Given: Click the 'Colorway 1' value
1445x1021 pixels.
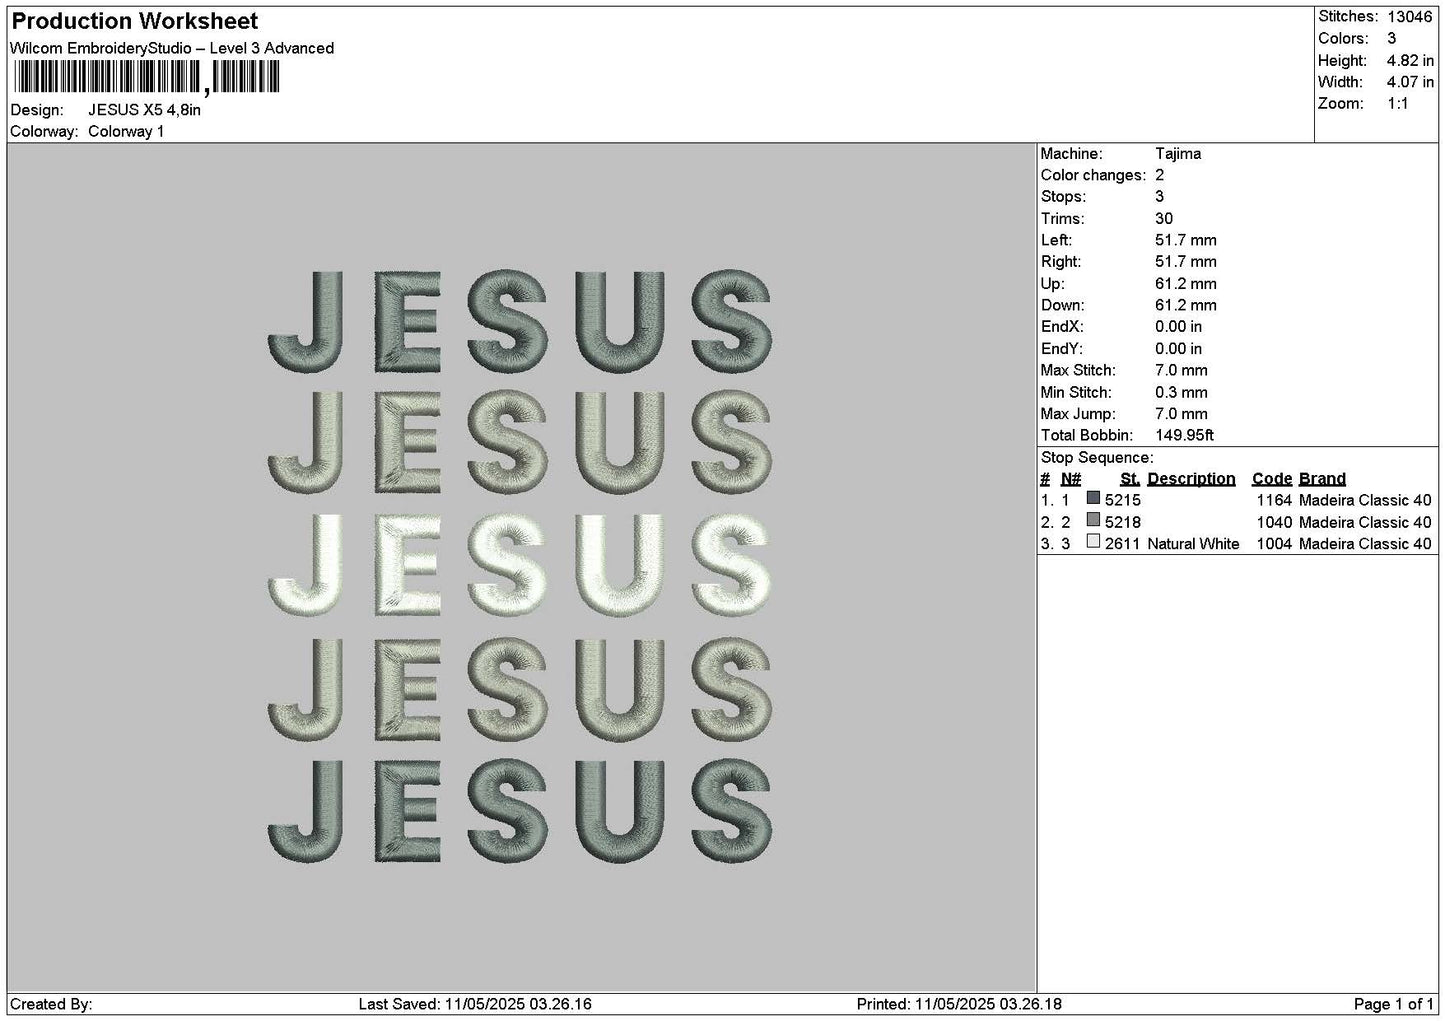Looking at the screenshot, I should tap(126, 132).
